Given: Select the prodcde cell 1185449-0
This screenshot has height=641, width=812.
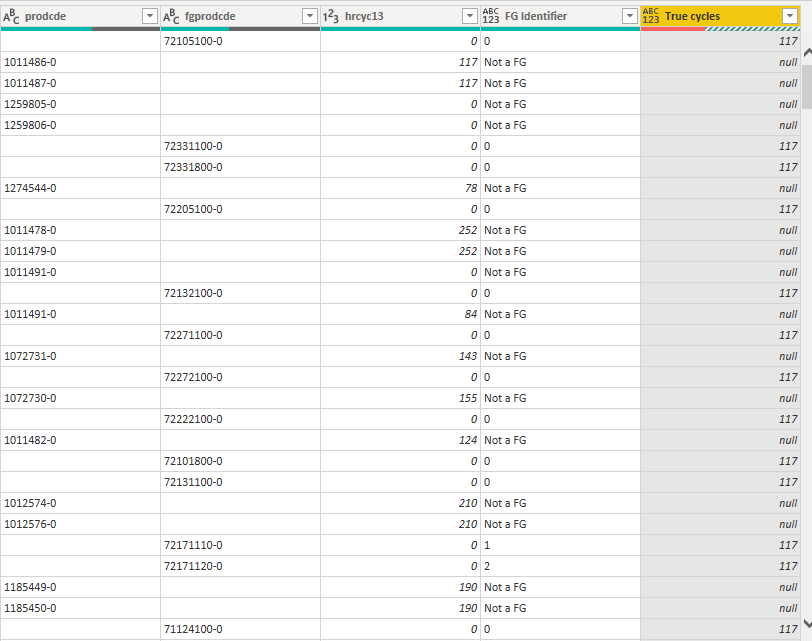Looking at the screenshot, I should (80, 587).
